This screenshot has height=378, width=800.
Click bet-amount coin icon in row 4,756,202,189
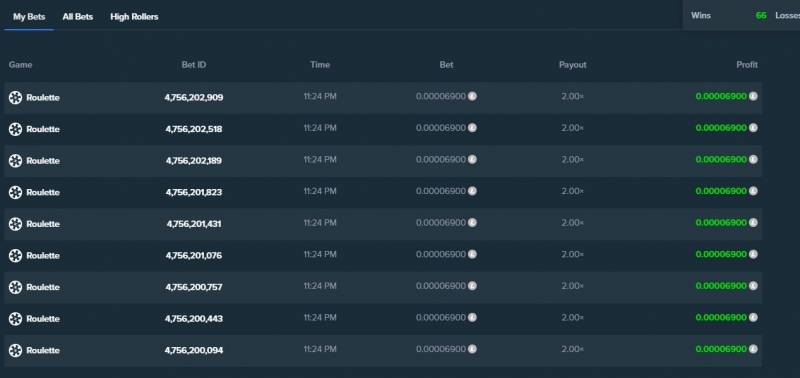pyautogui.click(x=472, y=159)
